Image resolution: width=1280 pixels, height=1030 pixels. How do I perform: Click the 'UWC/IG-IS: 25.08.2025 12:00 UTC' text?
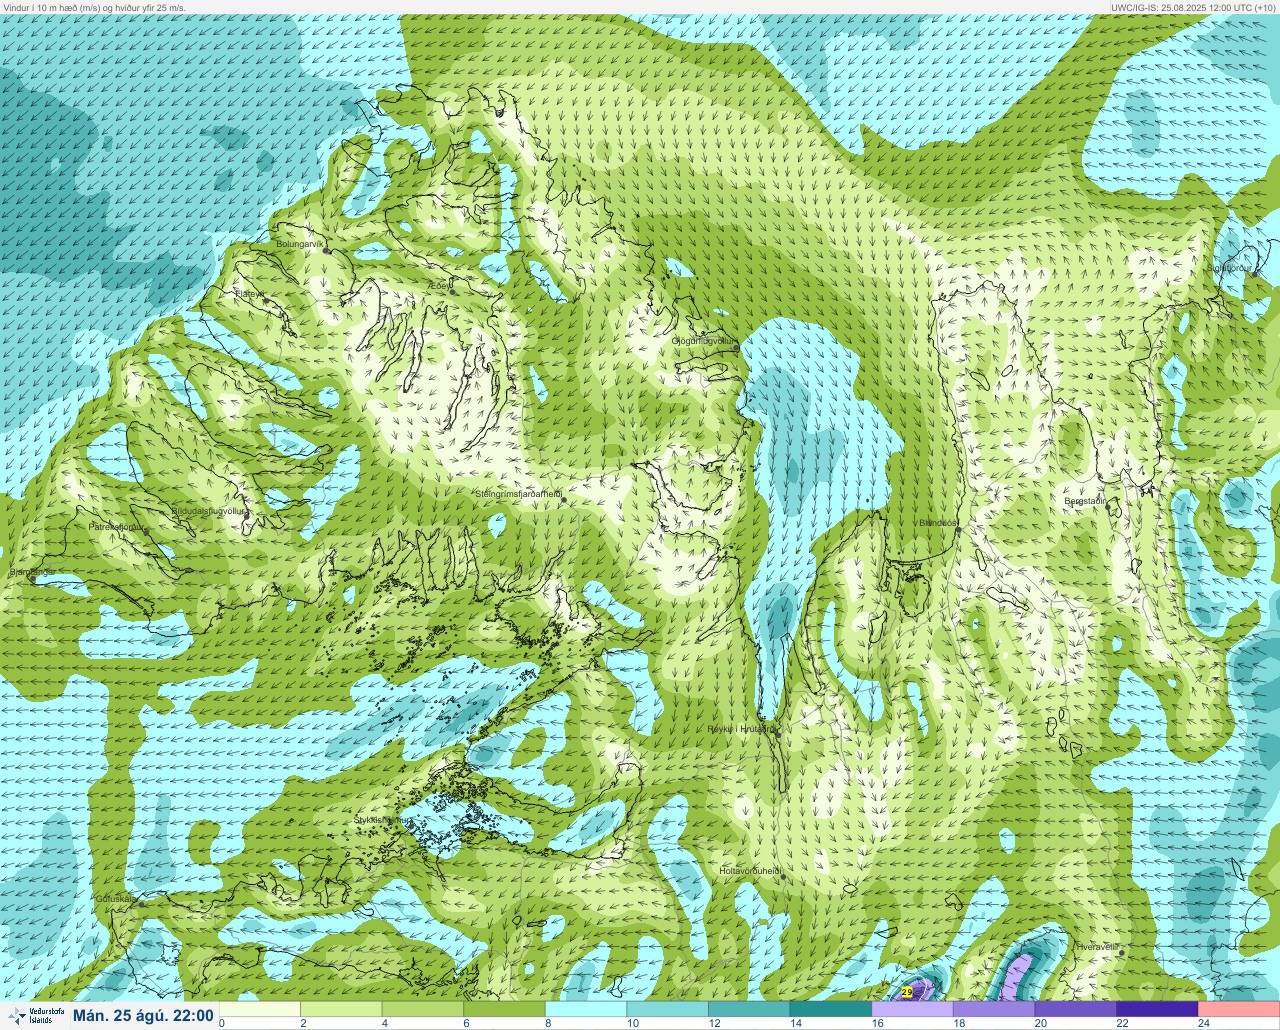tap(1182, 7)
